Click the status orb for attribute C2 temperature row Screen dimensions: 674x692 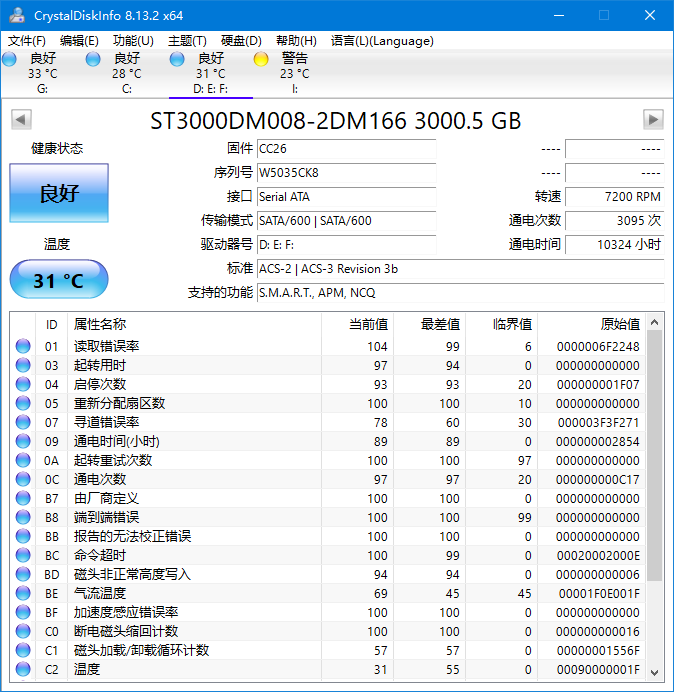click(x=23, y=669)
